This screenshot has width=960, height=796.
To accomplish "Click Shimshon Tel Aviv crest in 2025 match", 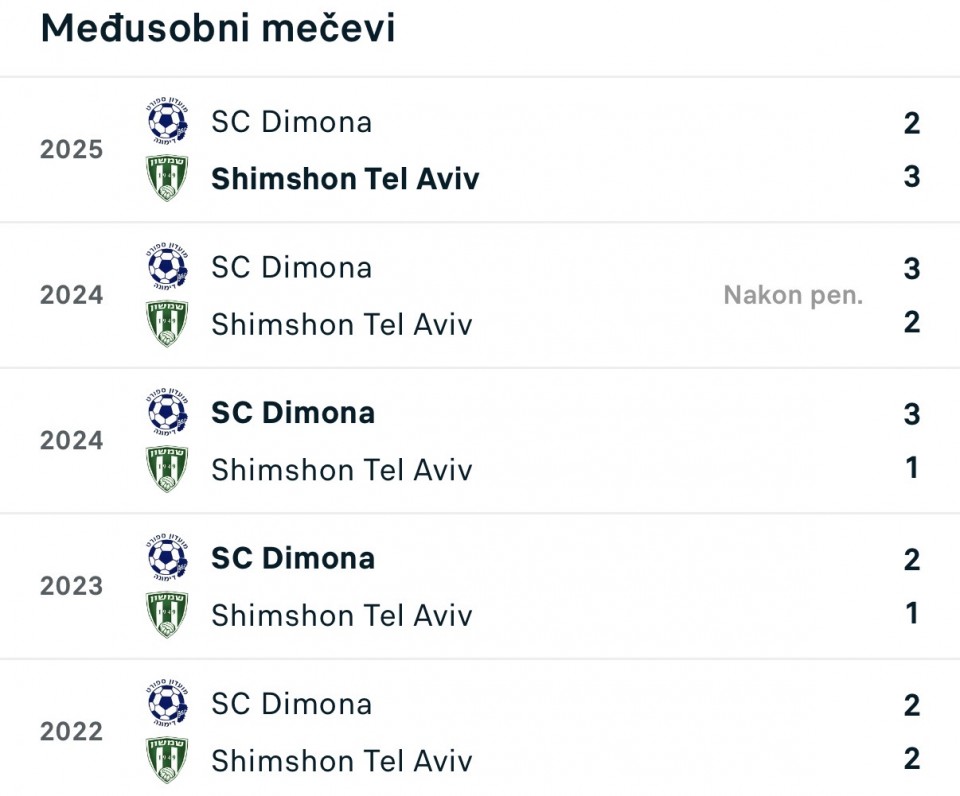I will (x=167, y=178).
